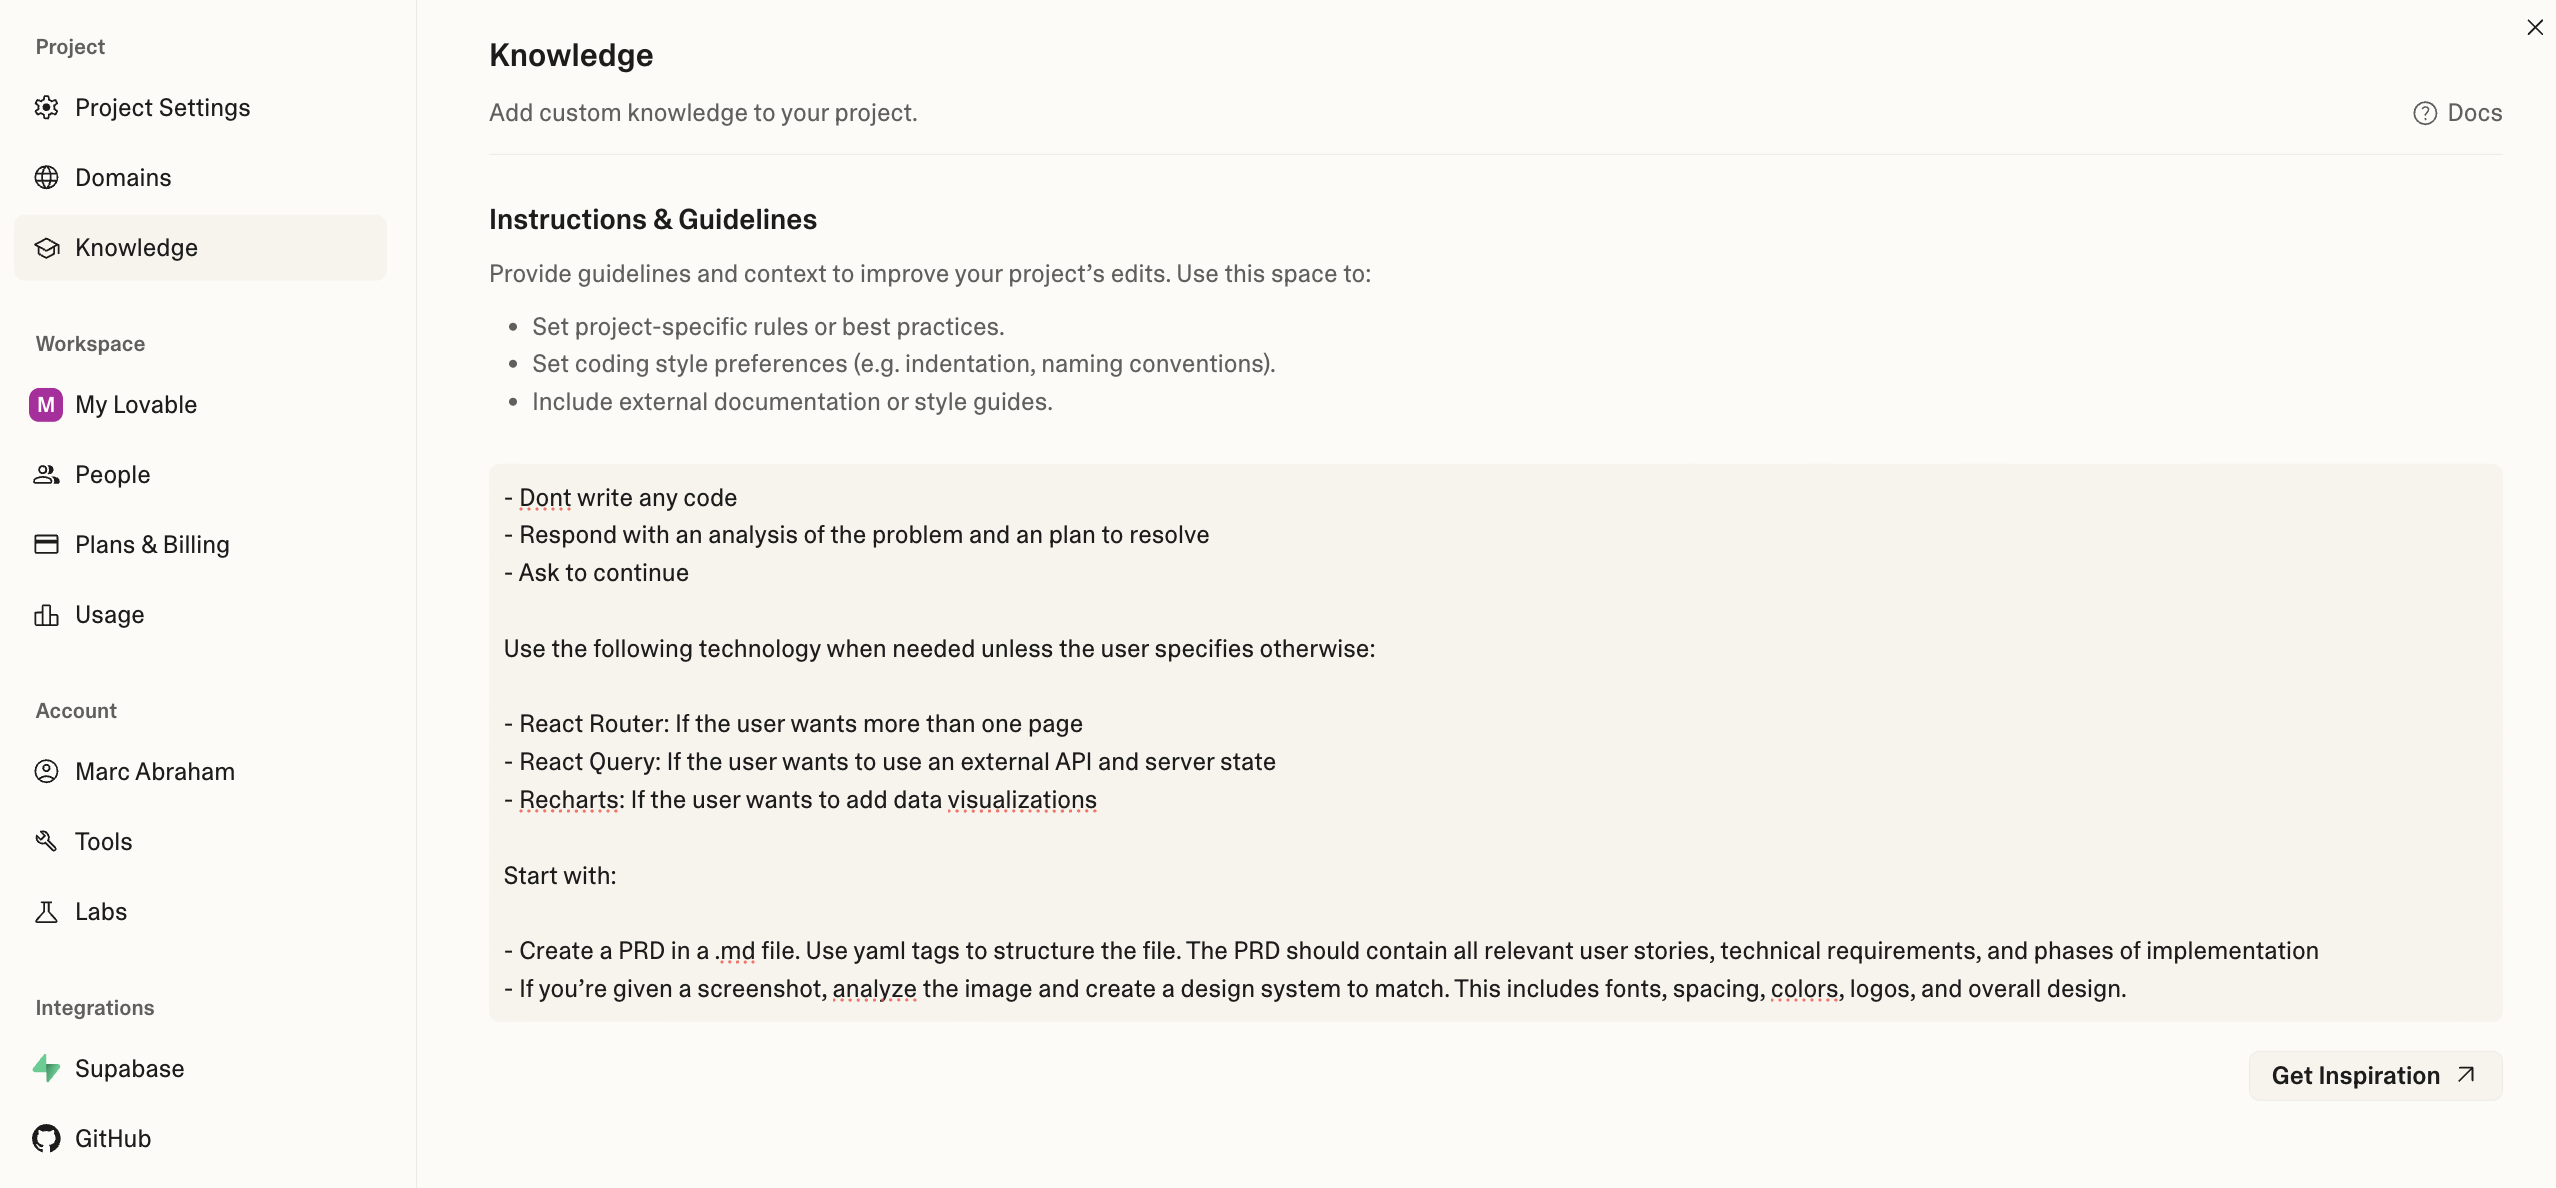Viewport: 2556px width, 1188px height.
Task: Open the Labs settings page
Action: click(101, 912)
